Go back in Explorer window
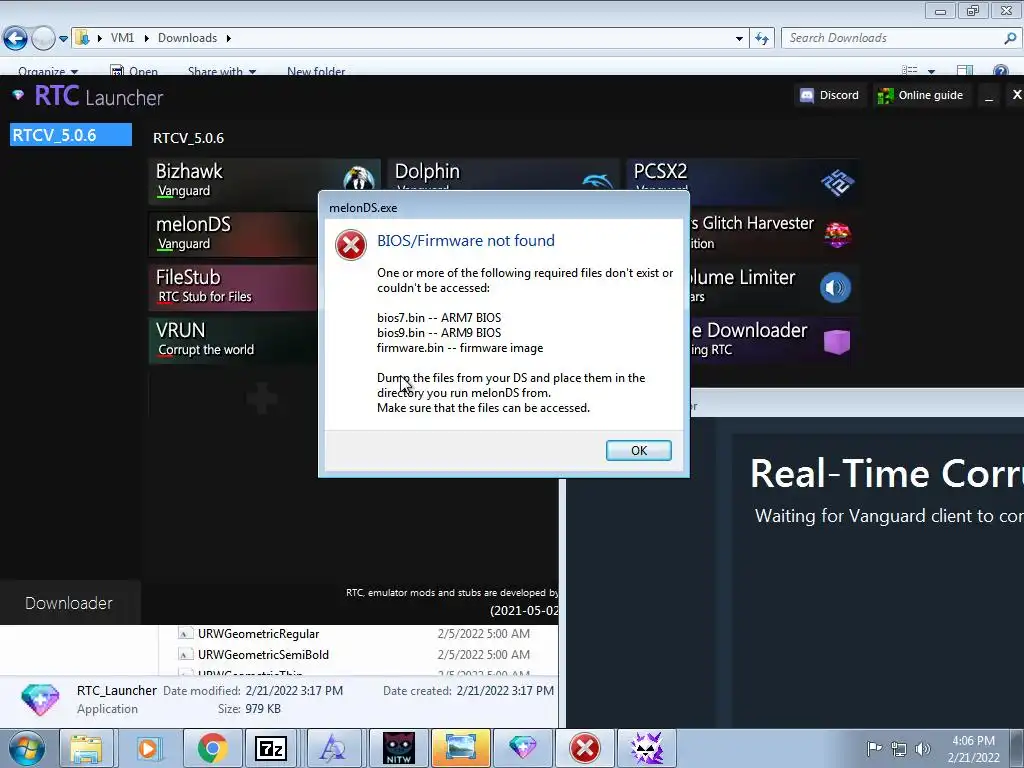Image resolution: width=1024 pixels, height=768 pixels. 15,39
